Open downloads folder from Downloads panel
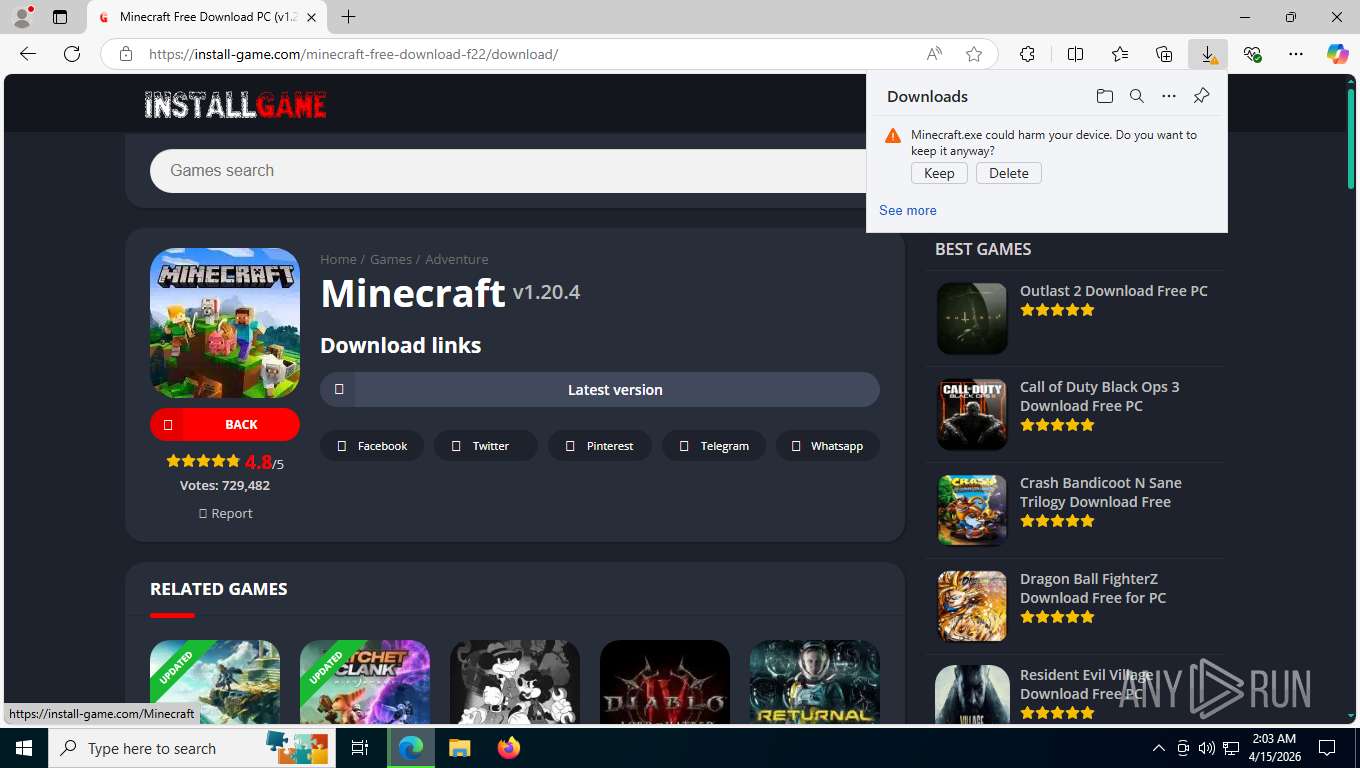The image size is (1360, 768). click(x=1104, y=96)
